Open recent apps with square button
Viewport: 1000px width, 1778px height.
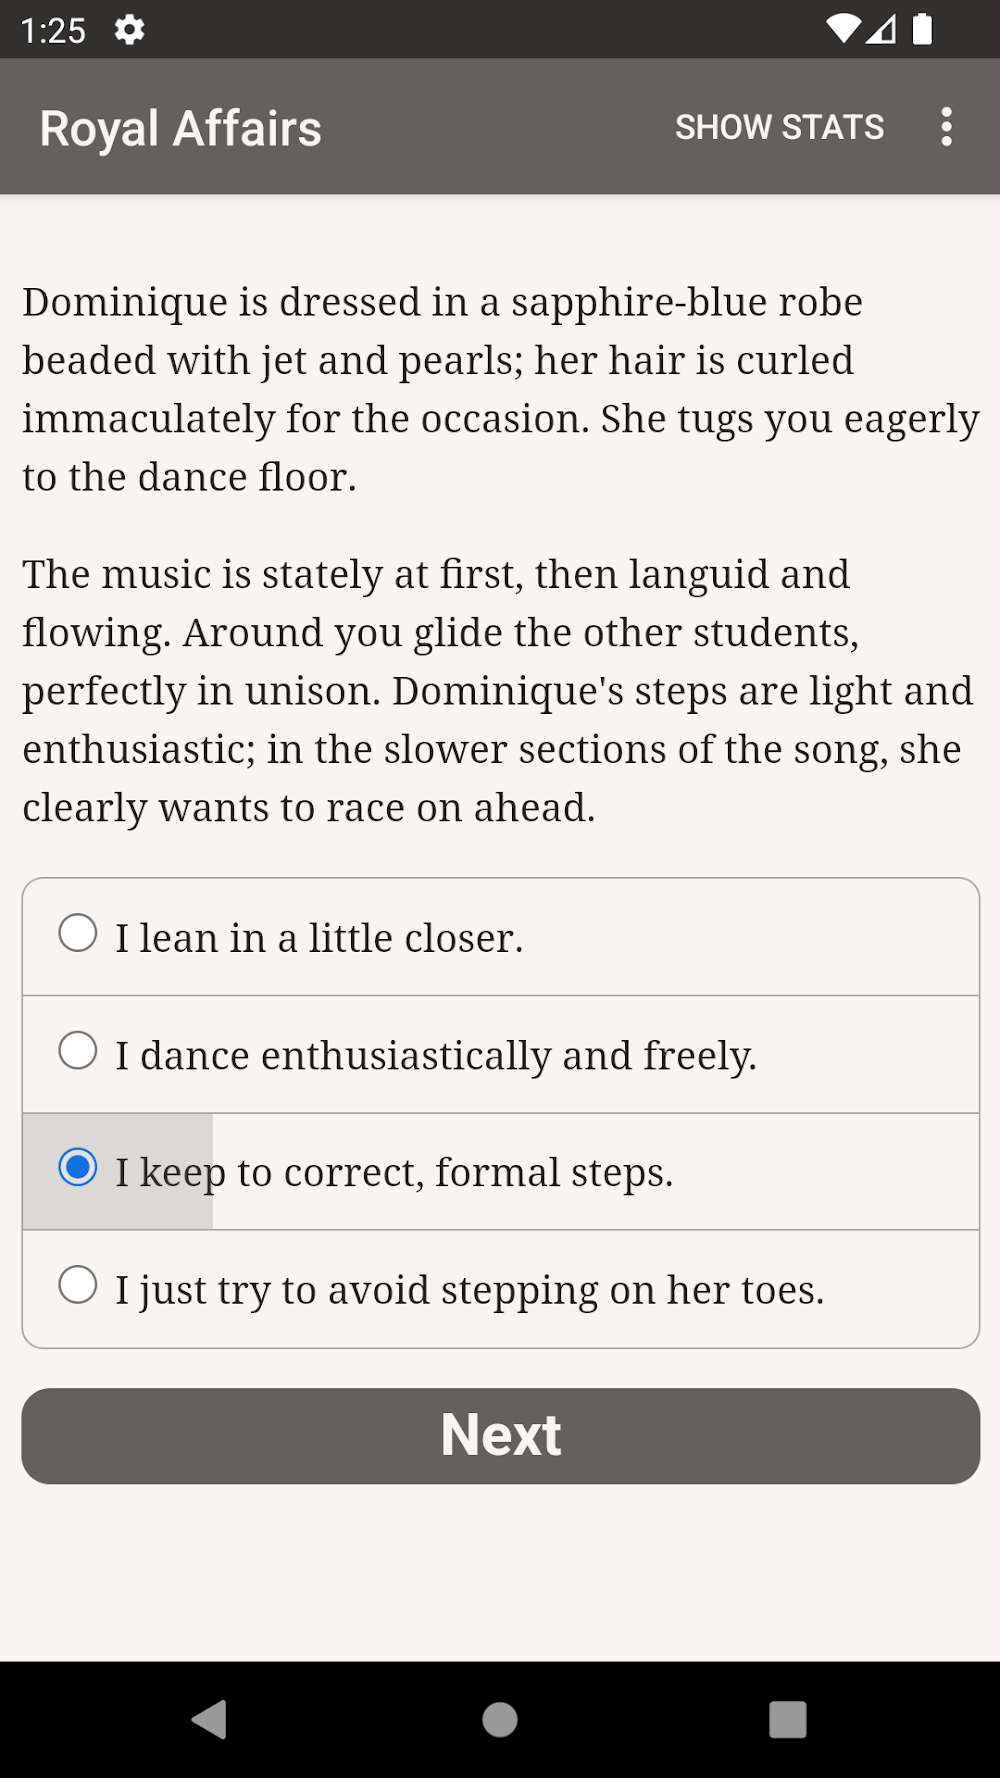787,1719
